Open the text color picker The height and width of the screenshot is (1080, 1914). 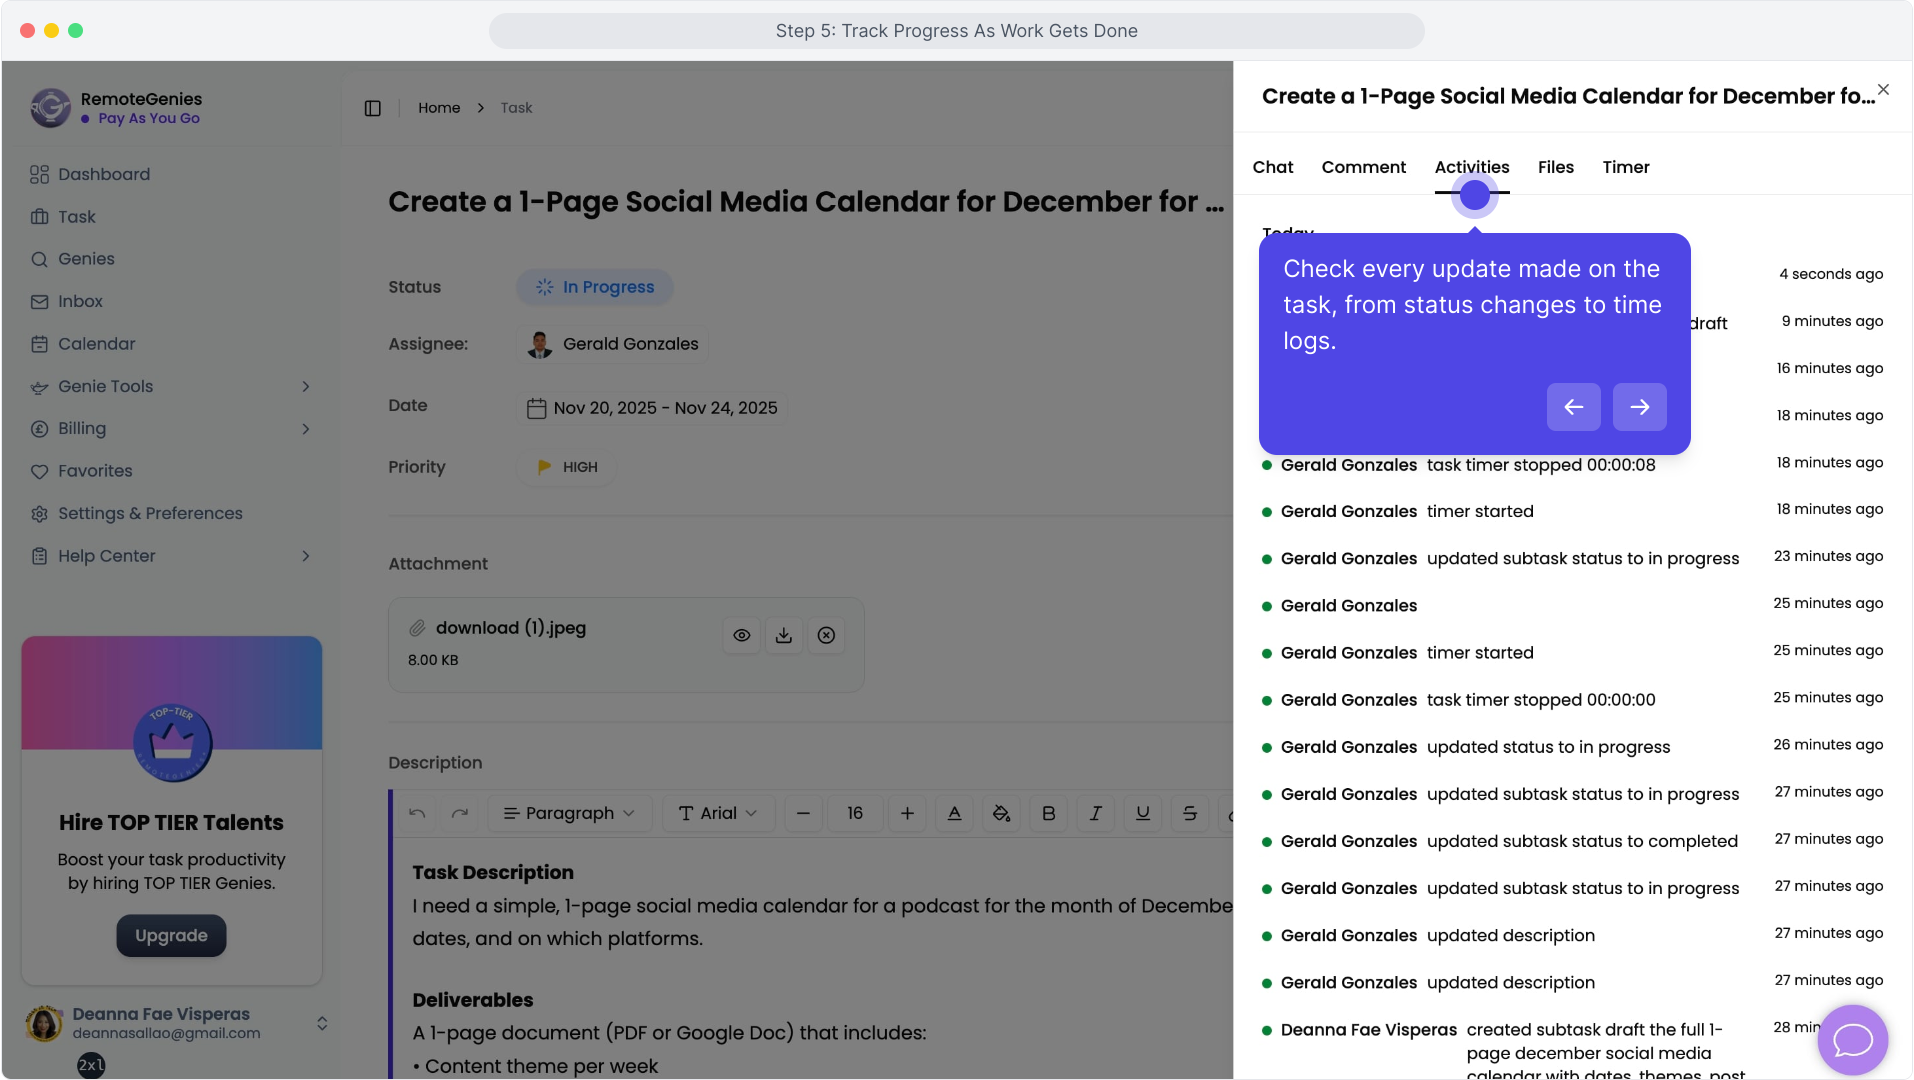pos(955,813)
